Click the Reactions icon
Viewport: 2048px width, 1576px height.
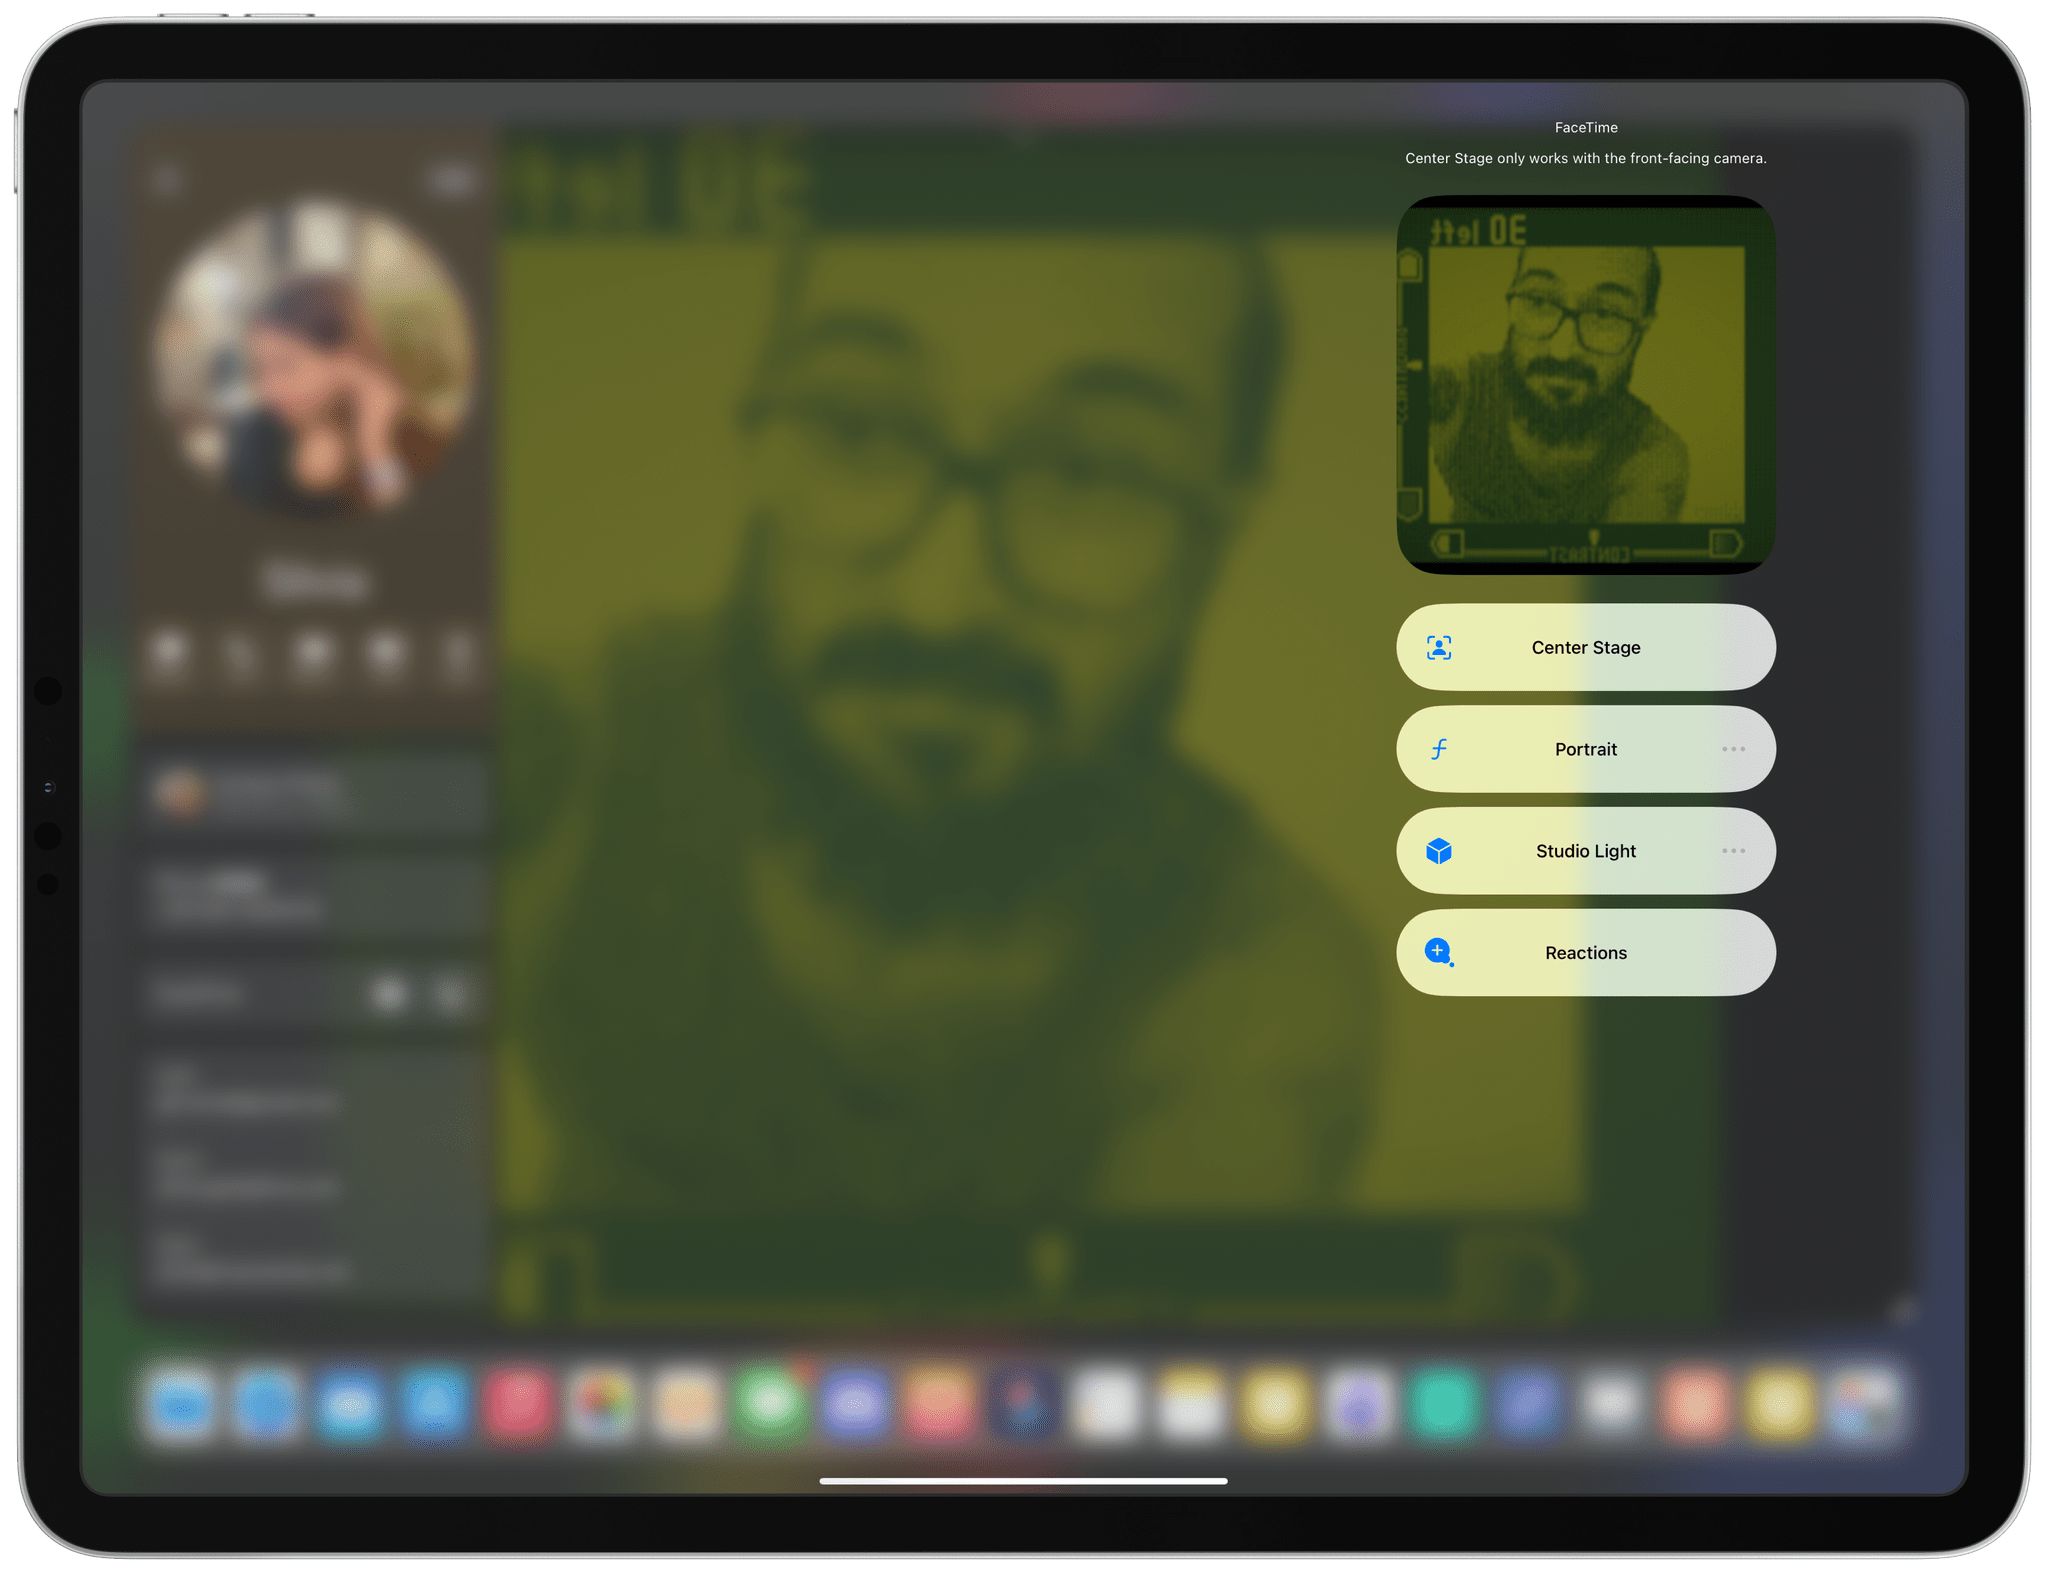tap(1437, 952)
